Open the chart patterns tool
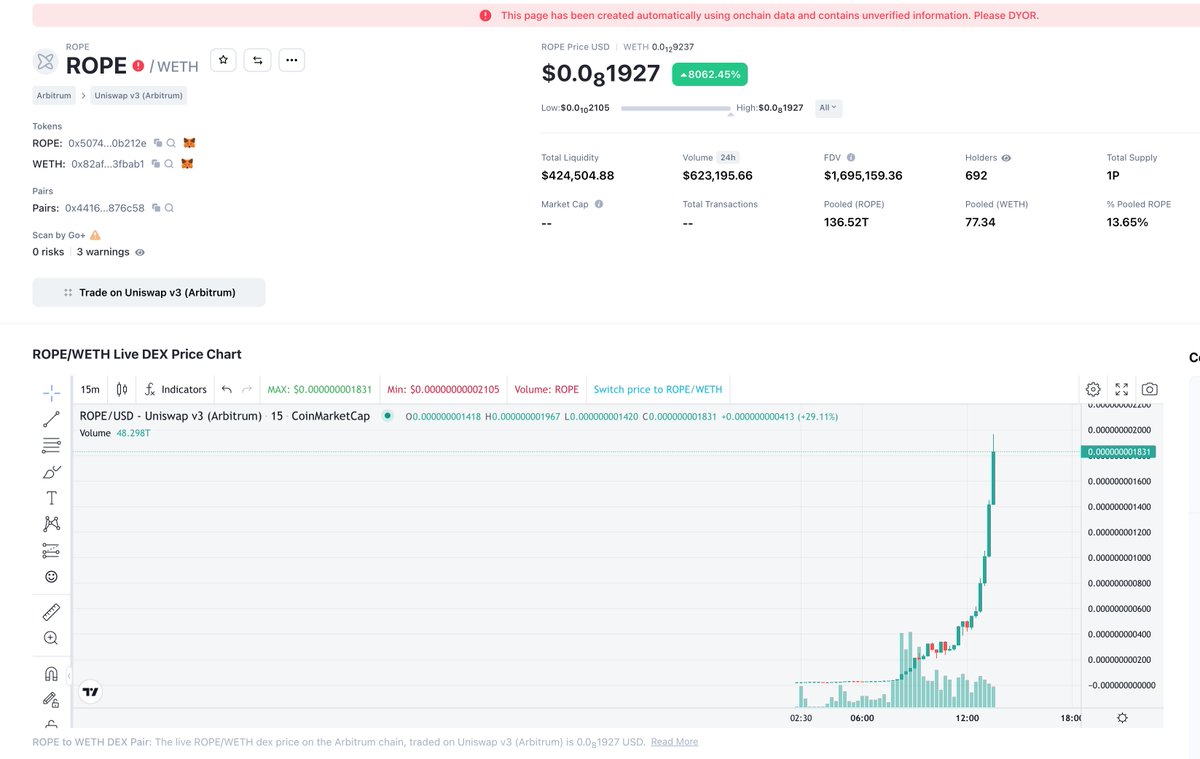Image resolution: width=1200 pixels, height=759 pixels. (51, 523)
